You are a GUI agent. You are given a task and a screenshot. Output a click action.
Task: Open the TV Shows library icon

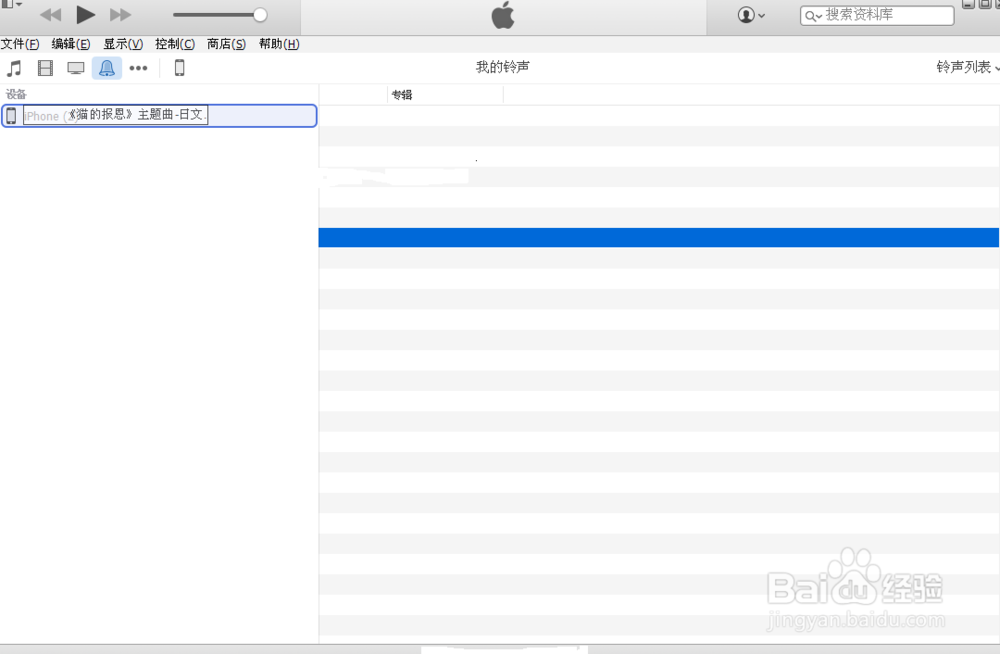click(x=76, y=68)
